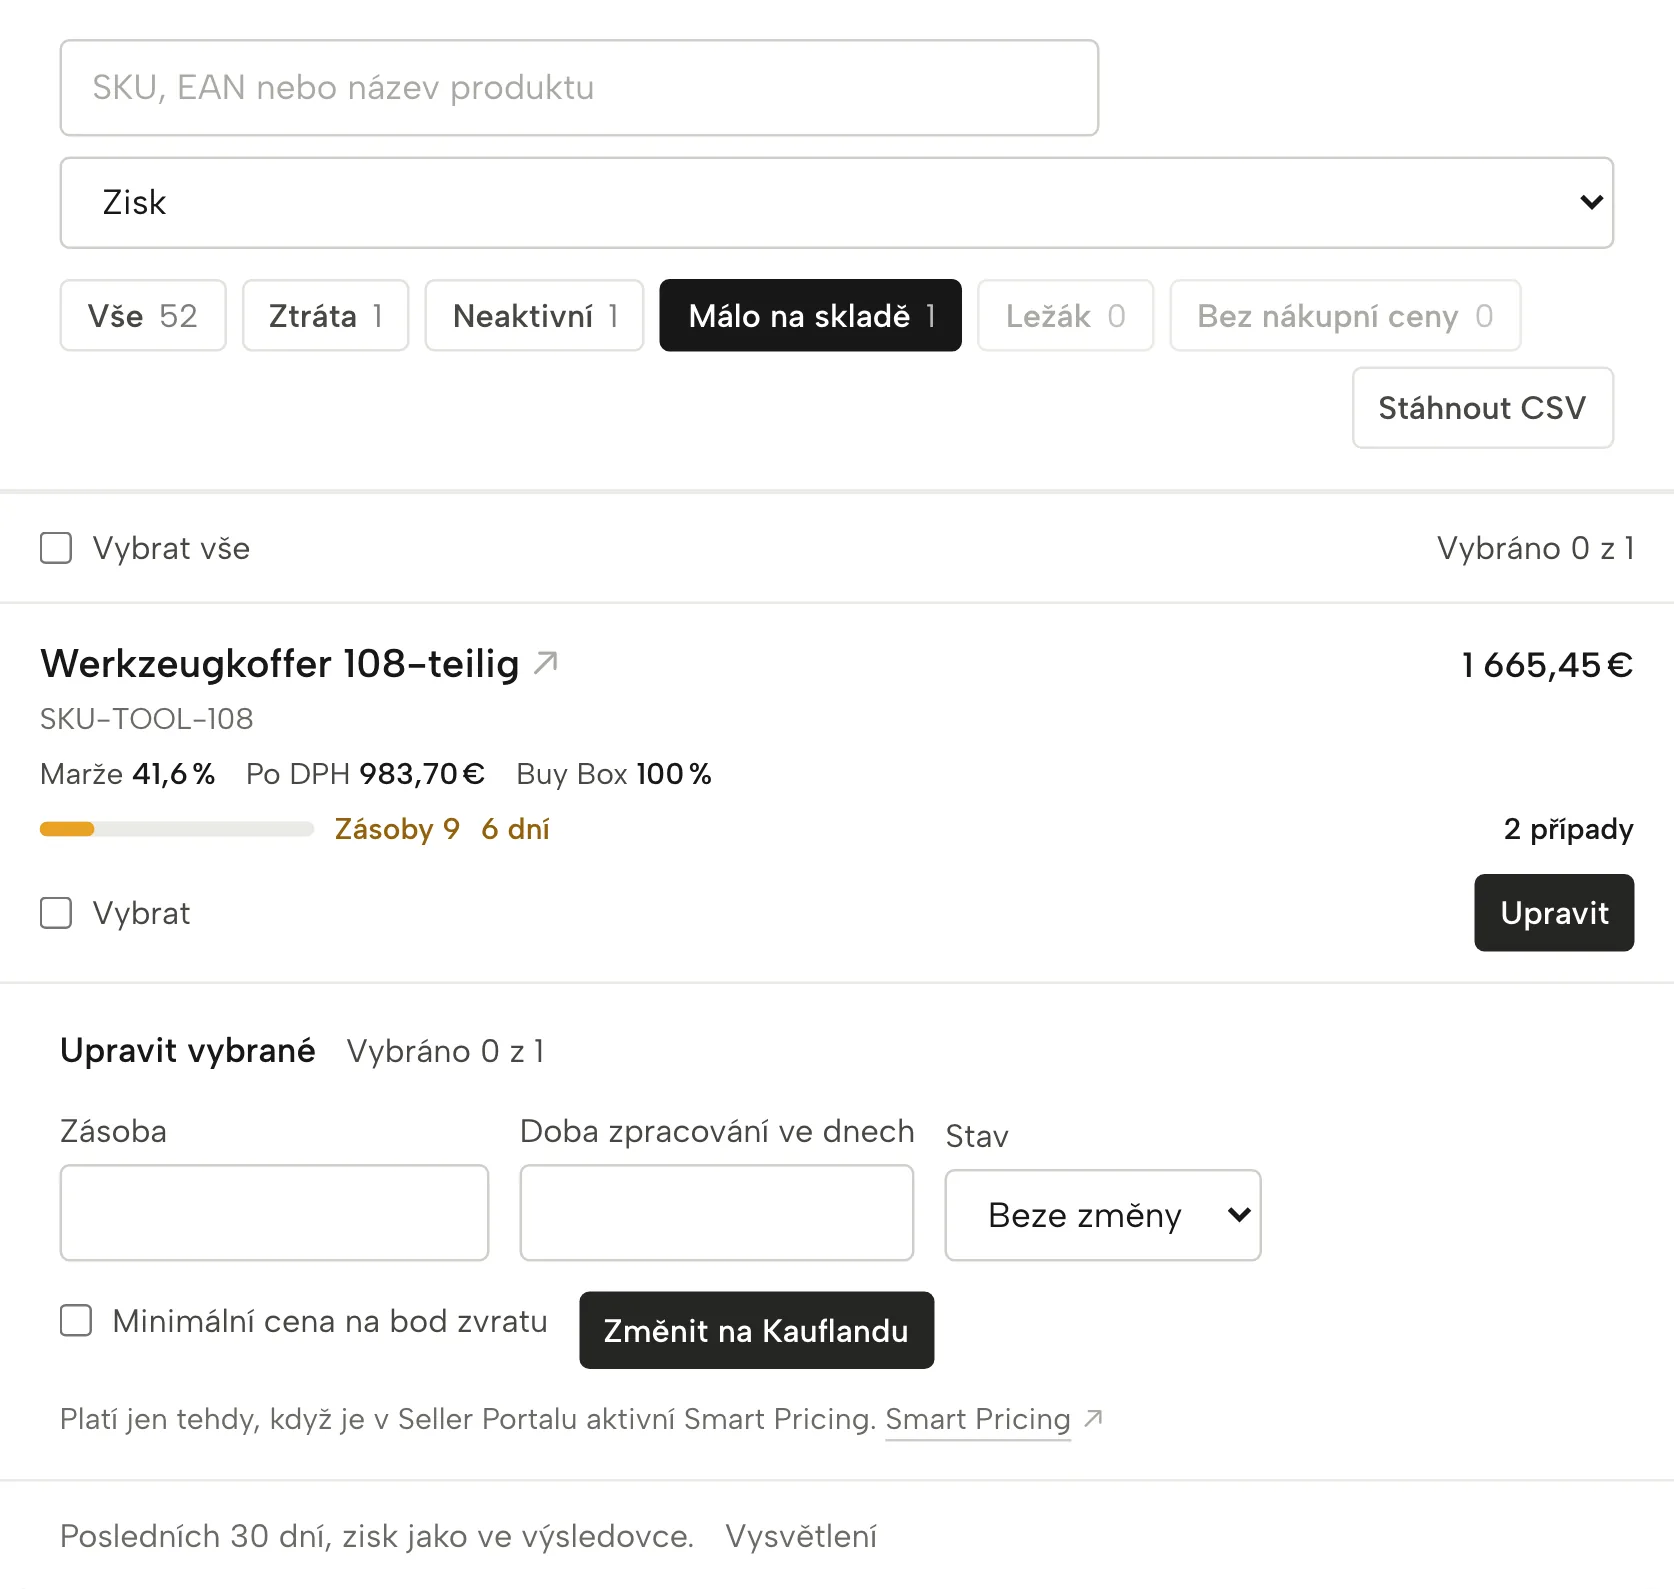
Task: Click the Změnit na Kauflandu button
Action: [x=757, y=1330]
